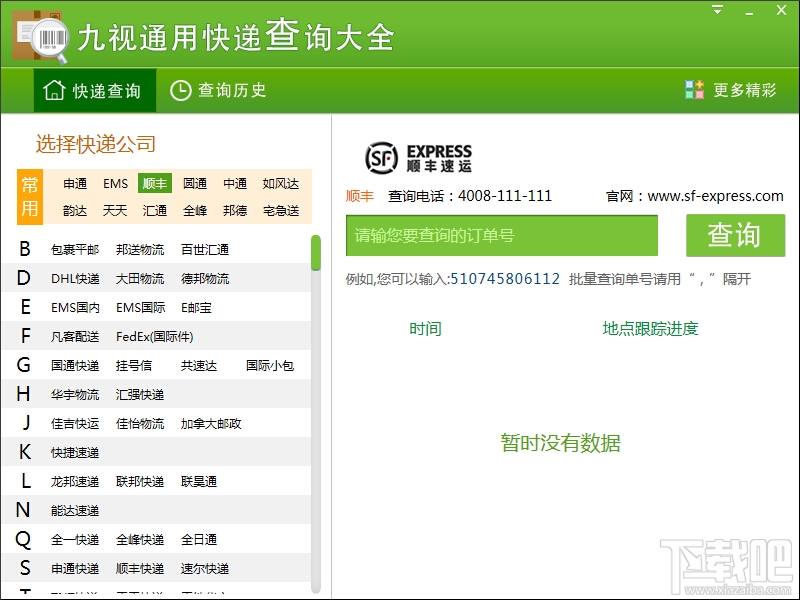This screenshot has height=600, width=800.
Task: Click the order number input field
Action: tap(502, 235)
